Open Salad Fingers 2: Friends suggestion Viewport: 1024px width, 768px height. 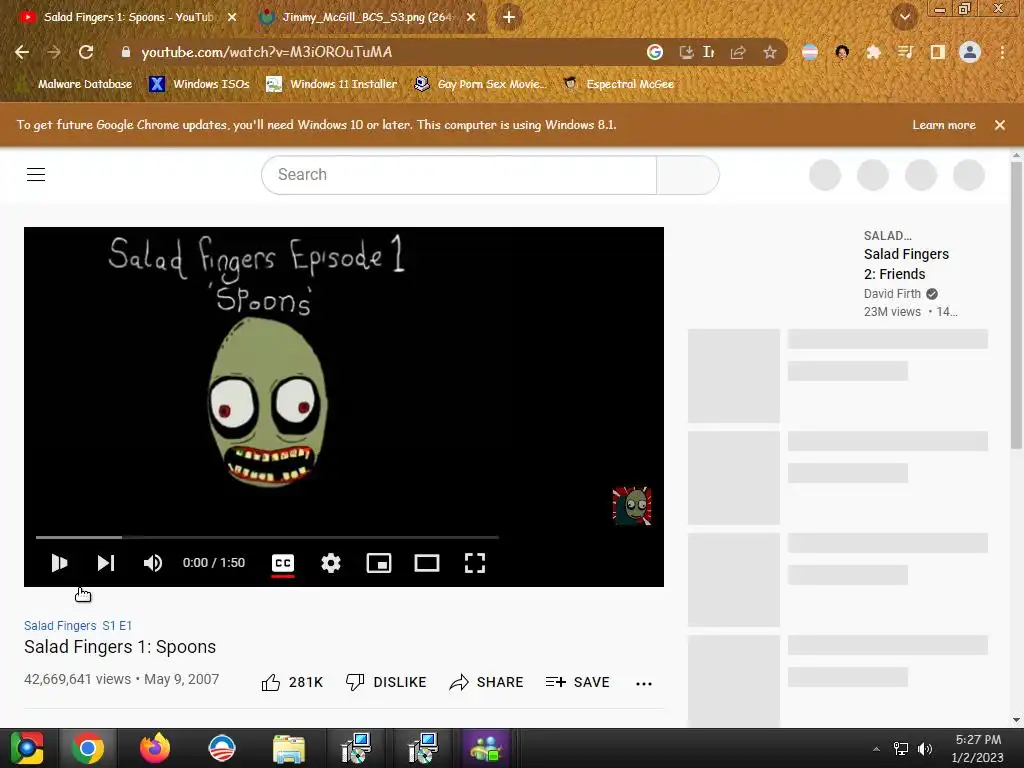[906, 264]
